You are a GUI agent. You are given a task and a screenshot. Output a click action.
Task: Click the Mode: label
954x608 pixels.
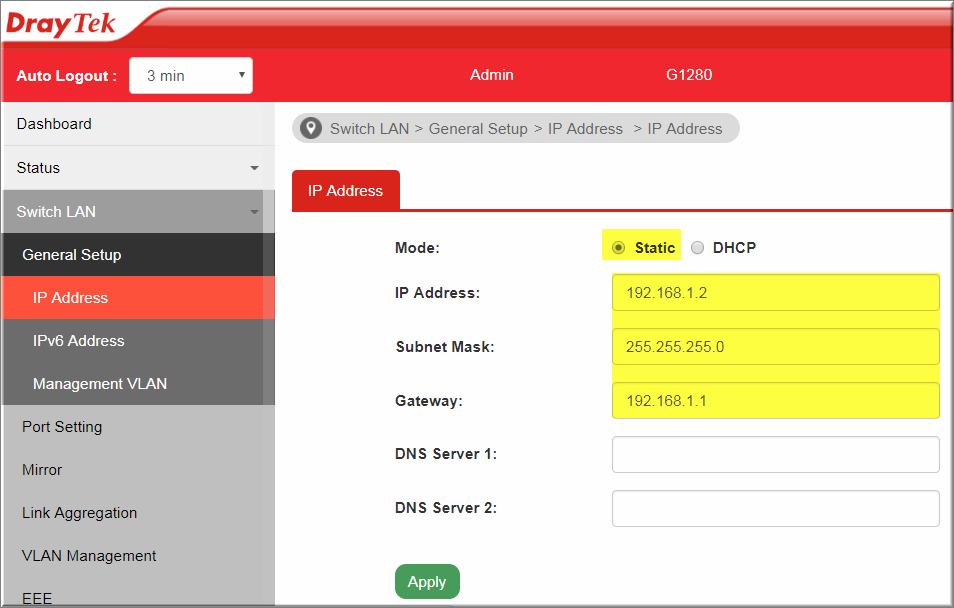[417, 248]
